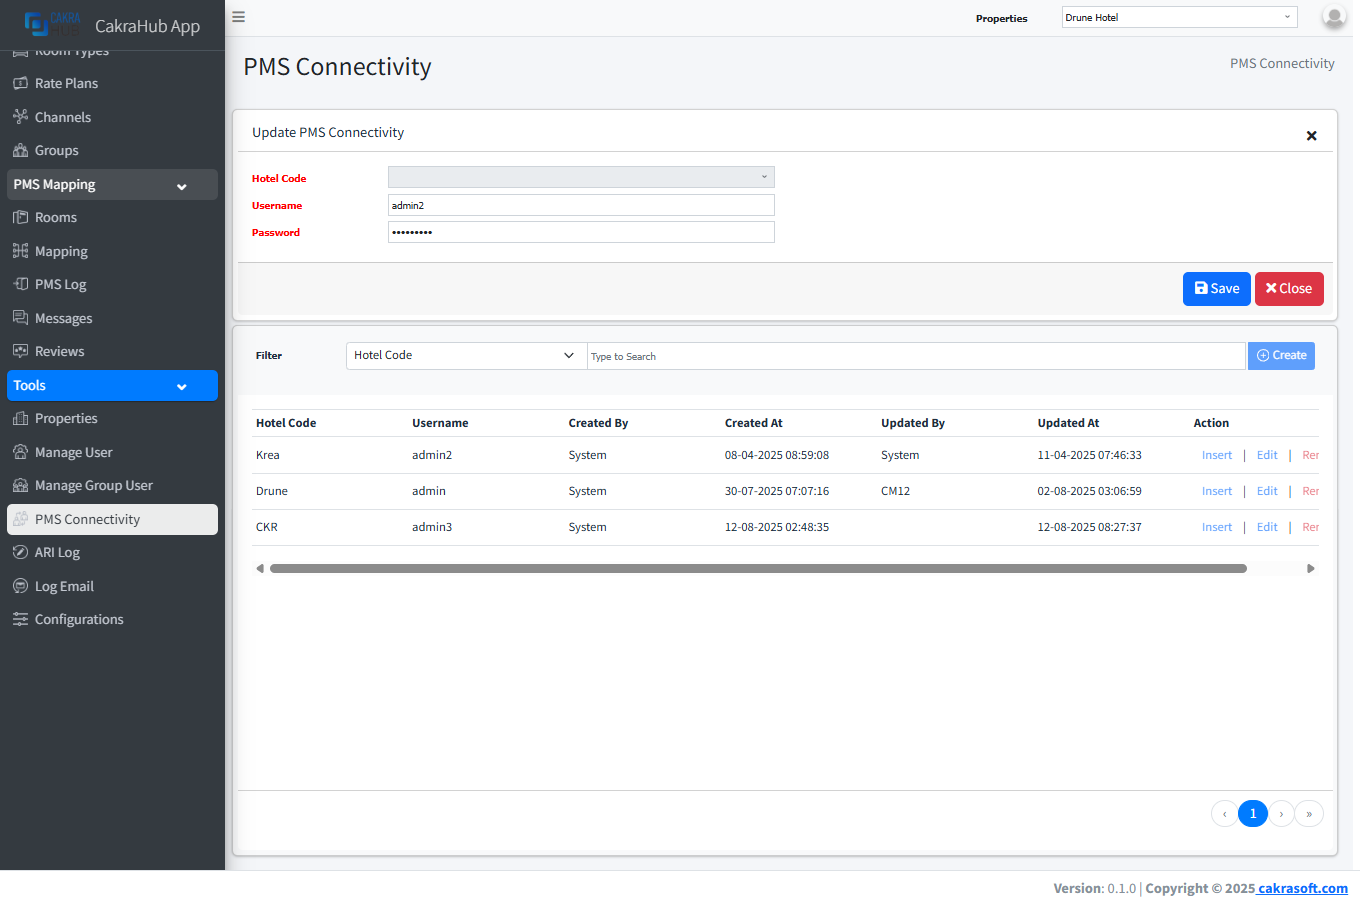Click the ARI Log icon

20,552
